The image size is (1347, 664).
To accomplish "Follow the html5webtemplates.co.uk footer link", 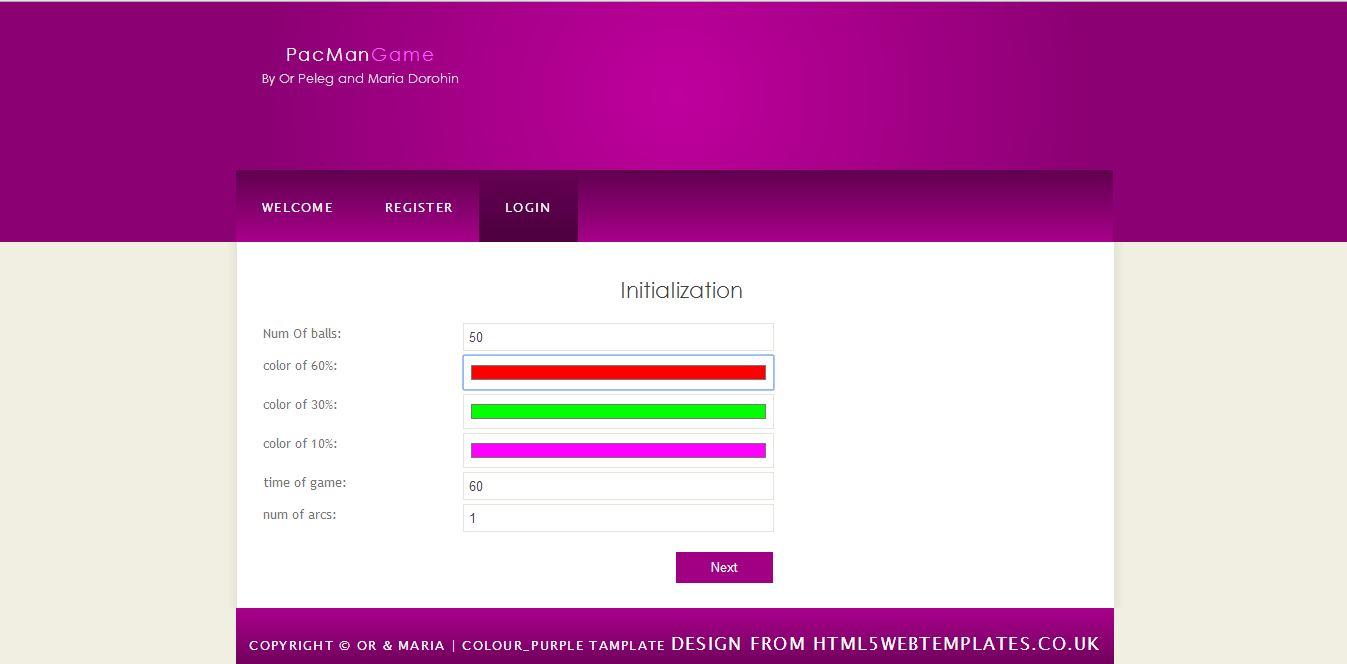I will (955, 644).
